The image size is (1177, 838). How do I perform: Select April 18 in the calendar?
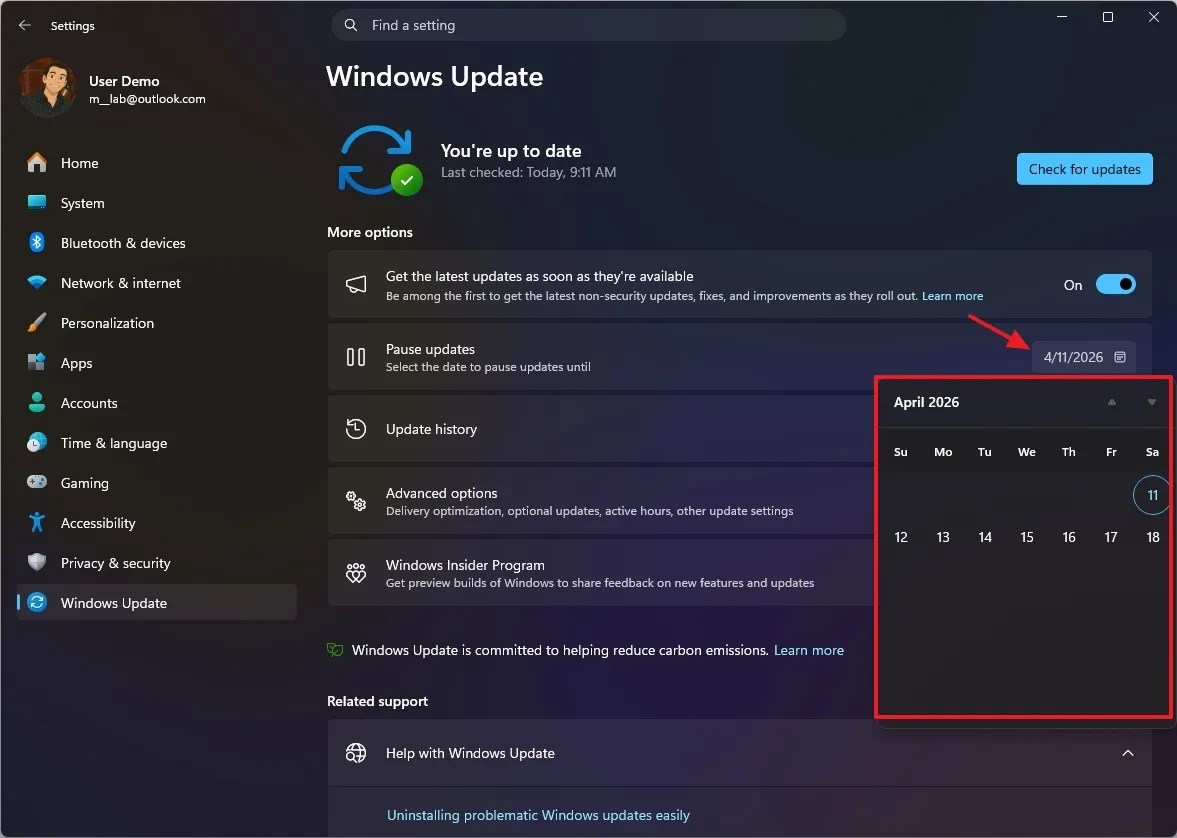1152,537
